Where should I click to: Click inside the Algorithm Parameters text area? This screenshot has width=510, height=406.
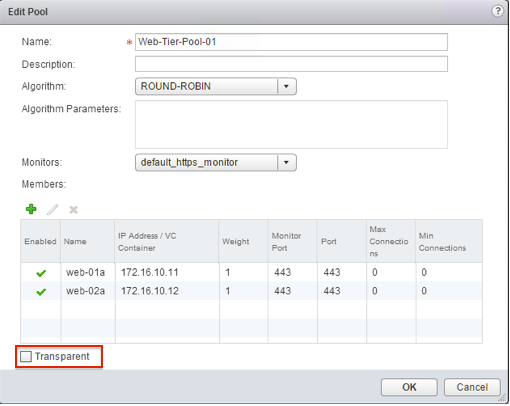tap(291, 124)
